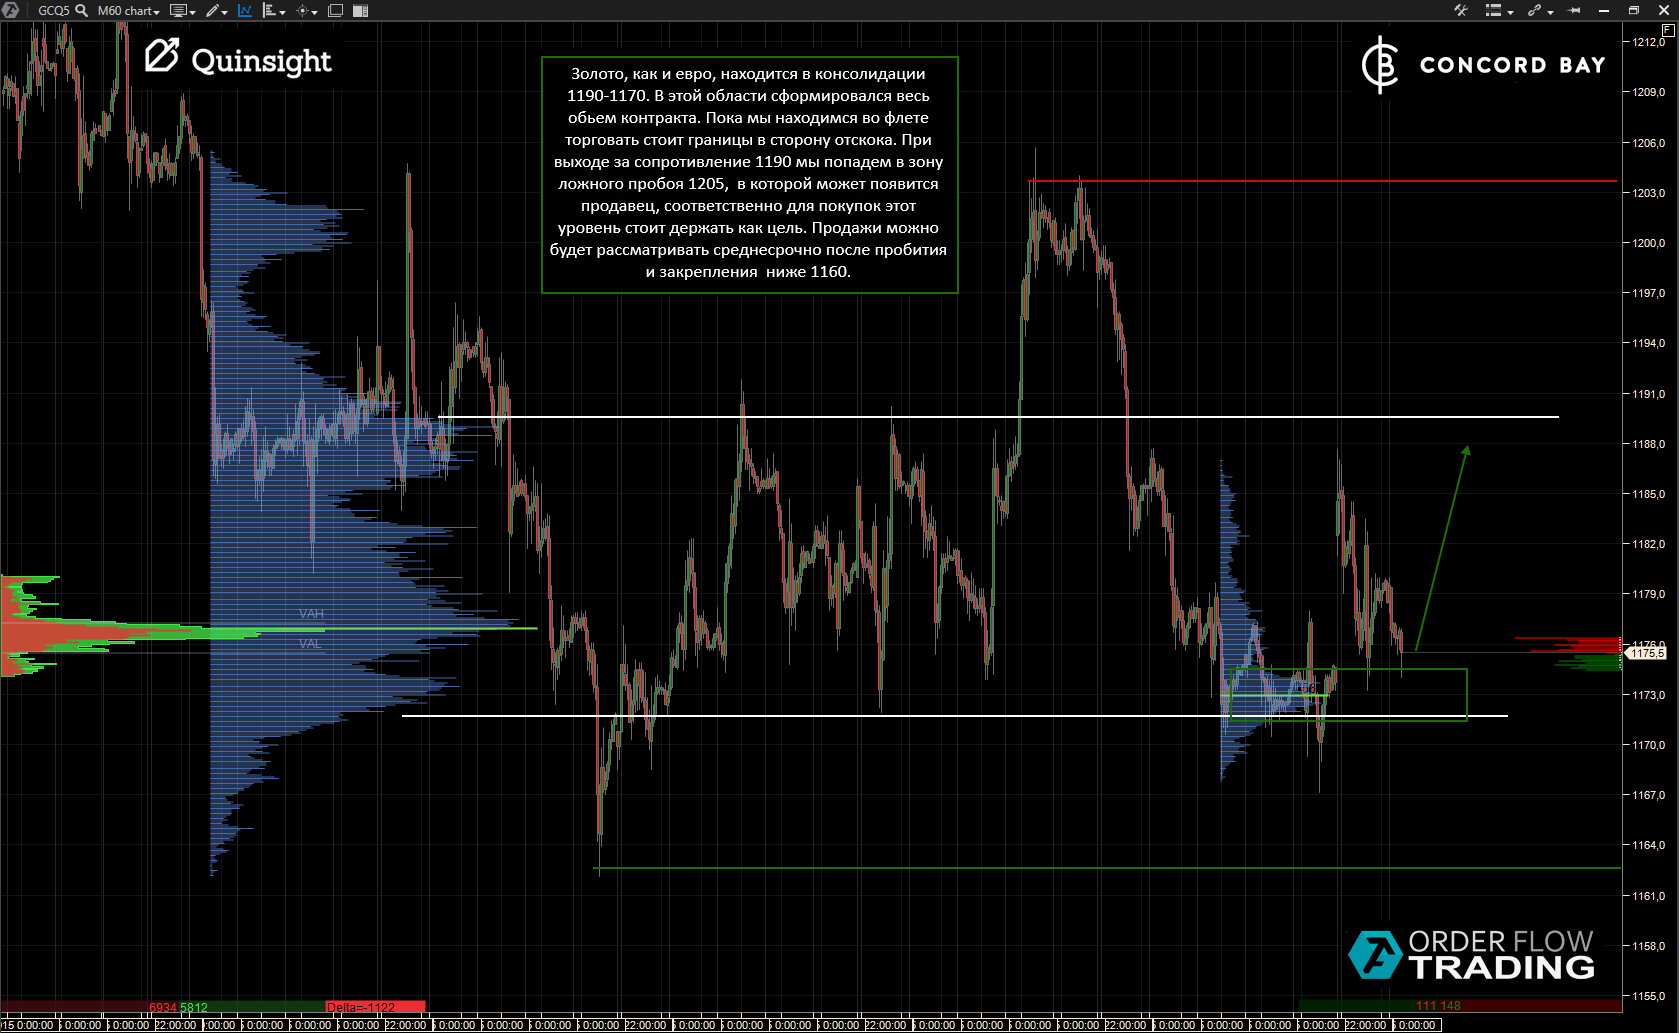This screenshot has width=1679, height=1033.
Task: Click the 1170,0 price scale label
Action: pos(1649,745)
